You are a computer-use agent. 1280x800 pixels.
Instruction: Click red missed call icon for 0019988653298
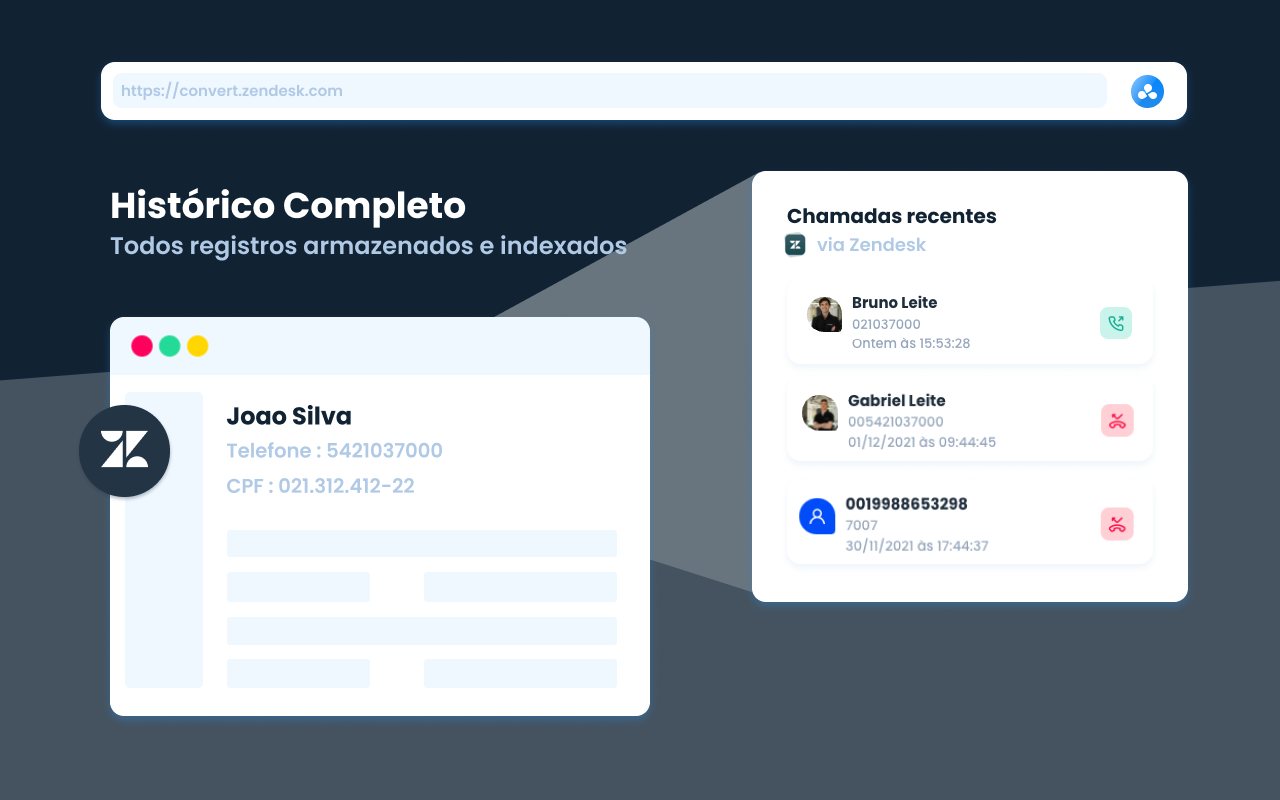click(x=1117, y=524)
